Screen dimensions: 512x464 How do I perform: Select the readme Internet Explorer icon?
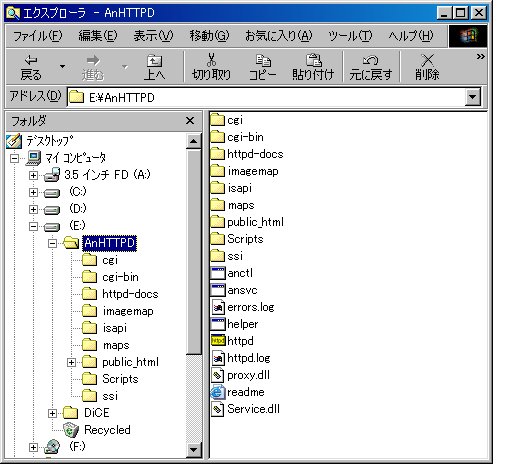pyautogui.click(x=218, y=392)
